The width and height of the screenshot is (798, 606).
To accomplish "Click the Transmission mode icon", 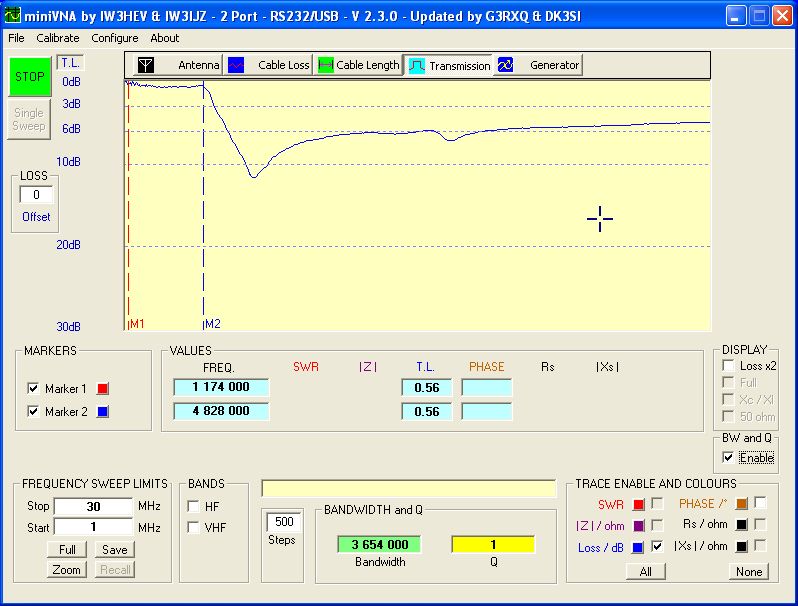I will [x=416, y=65].
